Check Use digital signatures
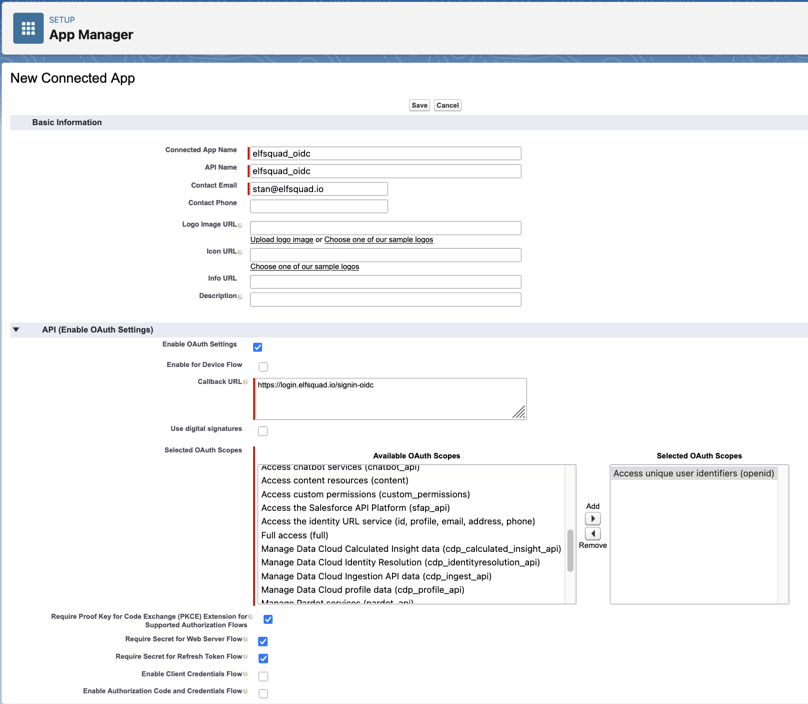 263,431
